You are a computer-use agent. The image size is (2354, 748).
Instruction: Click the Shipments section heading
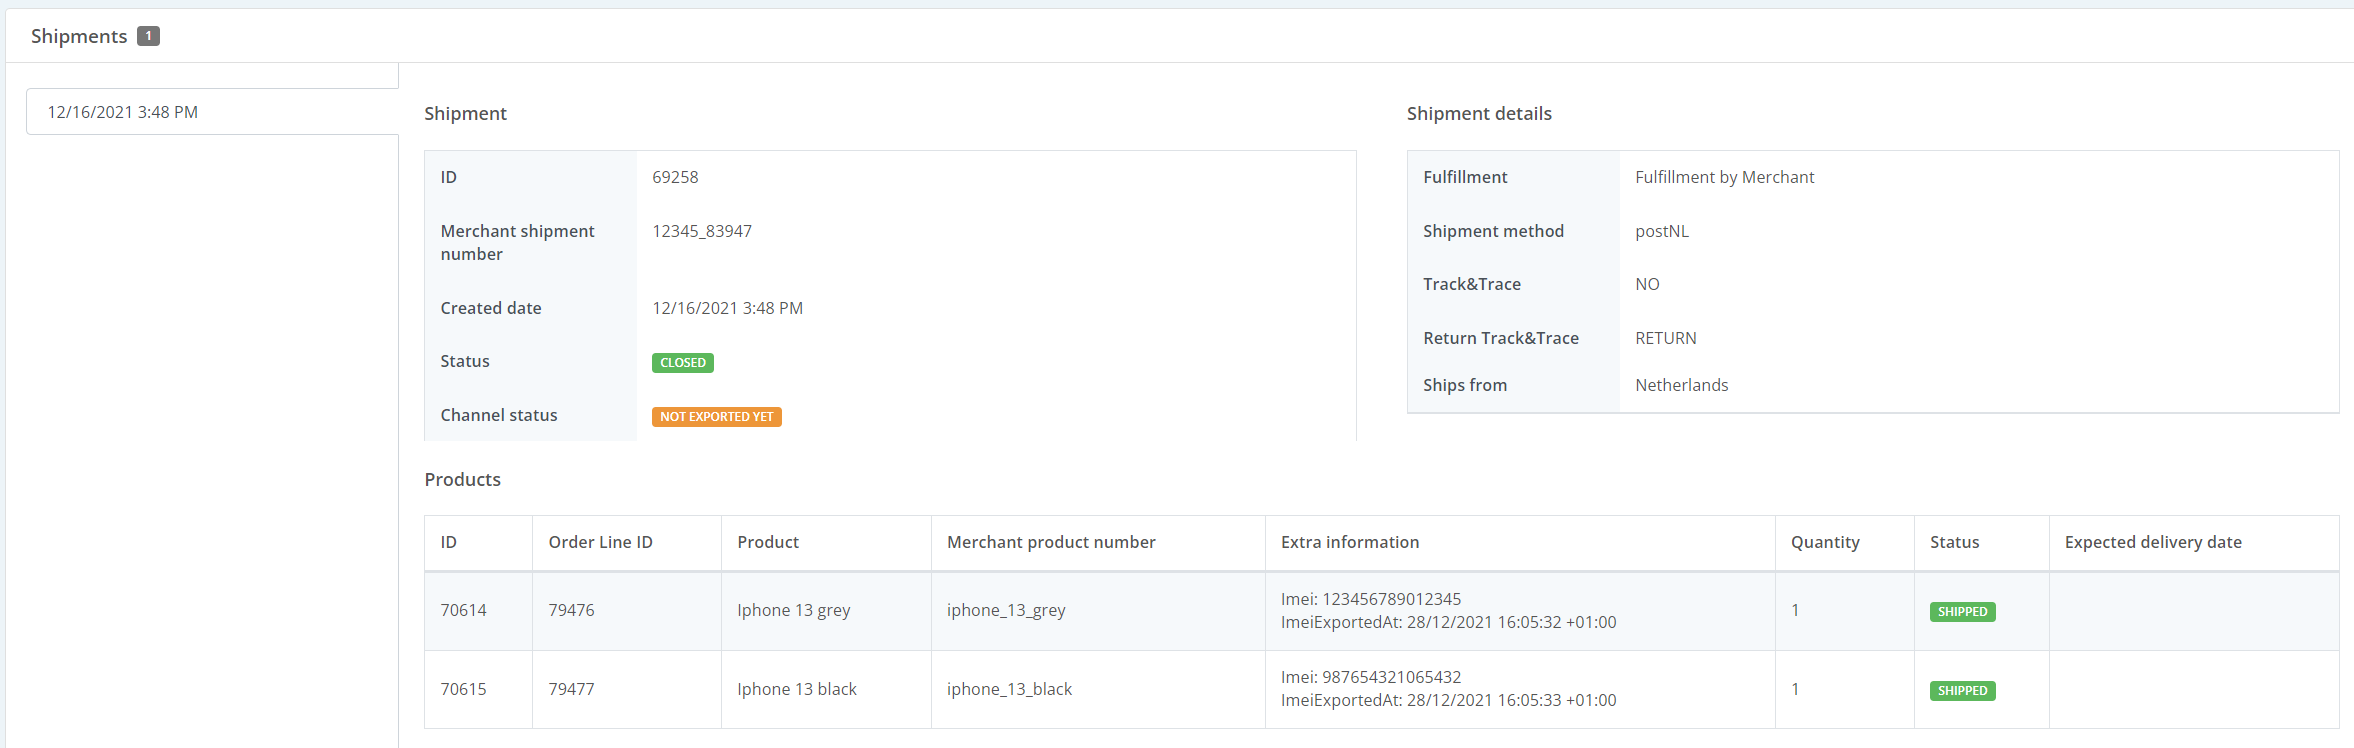click(79, 36)
